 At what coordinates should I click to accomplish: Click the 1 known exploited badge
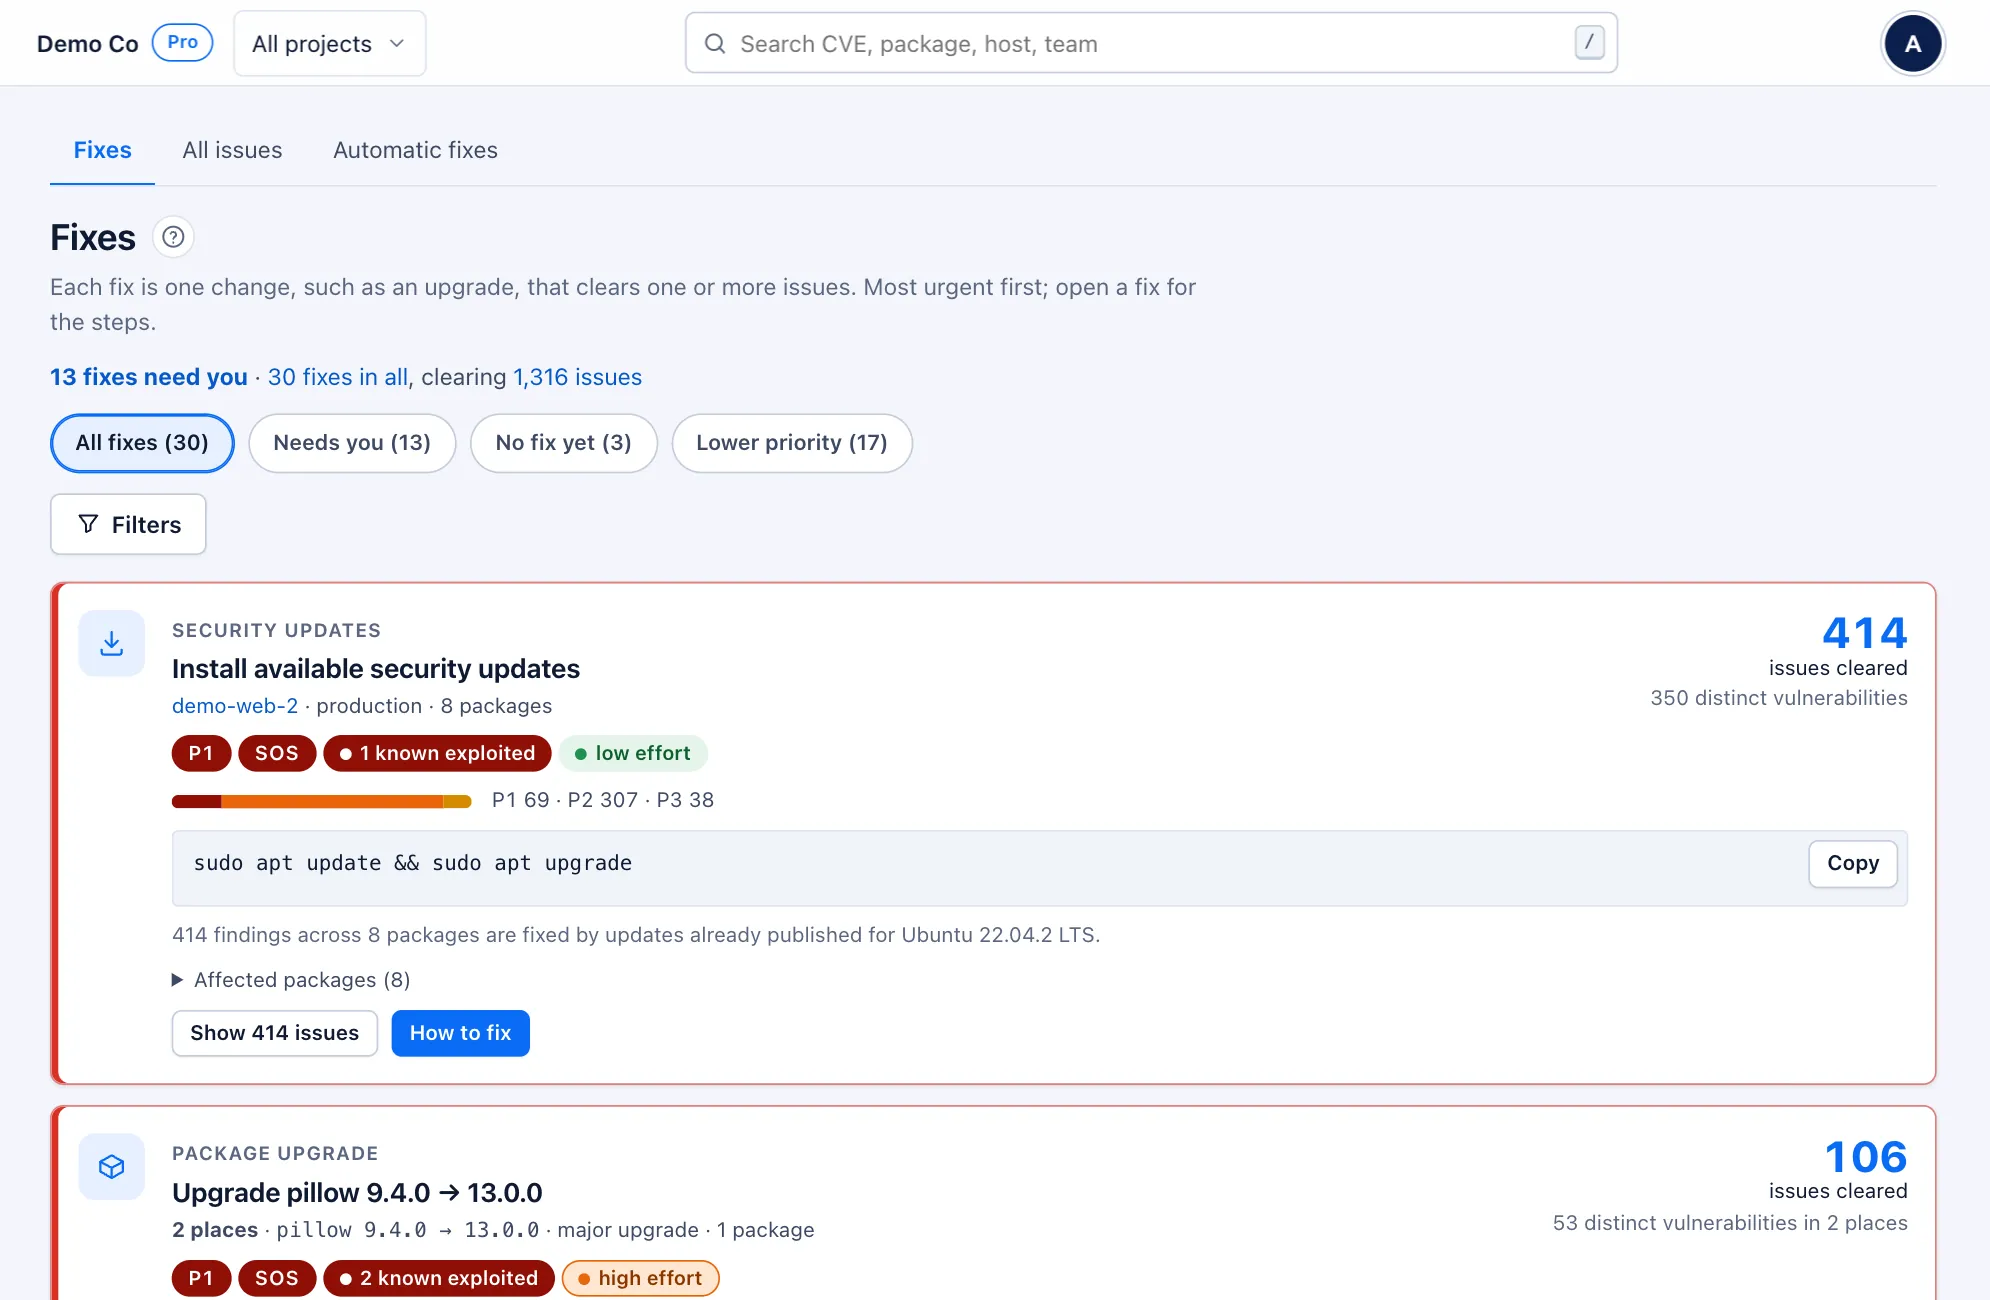tap(437, 753)
